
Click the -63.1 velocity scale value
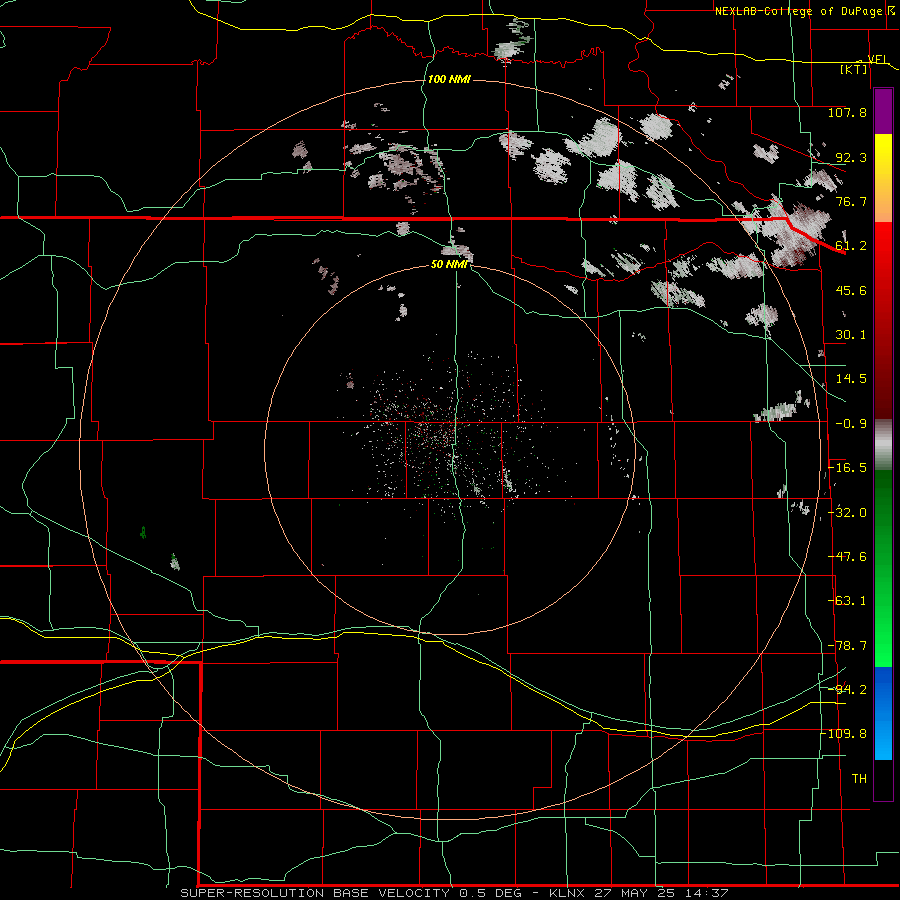tap(847, 601)
